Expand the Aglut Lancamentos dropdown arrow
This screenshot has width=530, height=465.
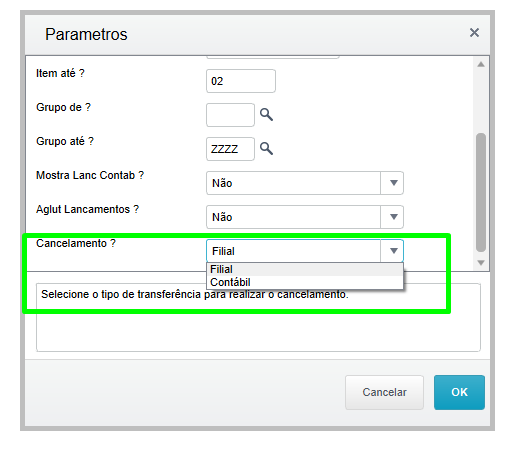coord(392,217)
